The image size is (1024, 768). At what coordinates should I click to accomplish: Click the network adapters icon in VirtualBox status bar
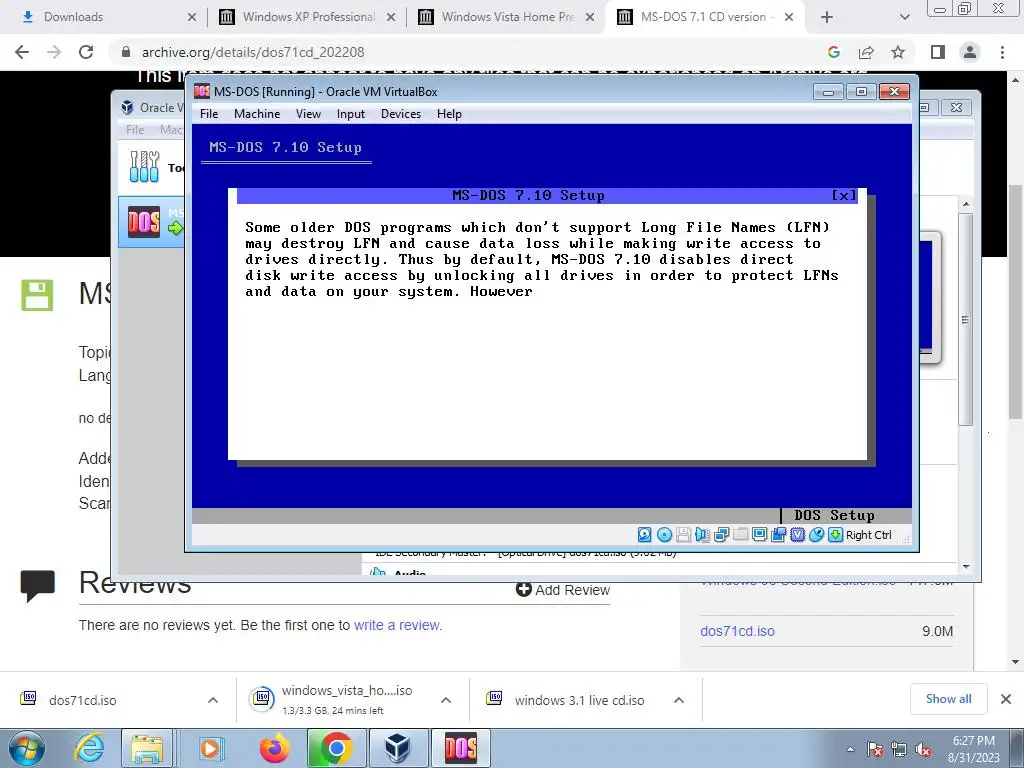coord(721,535)
